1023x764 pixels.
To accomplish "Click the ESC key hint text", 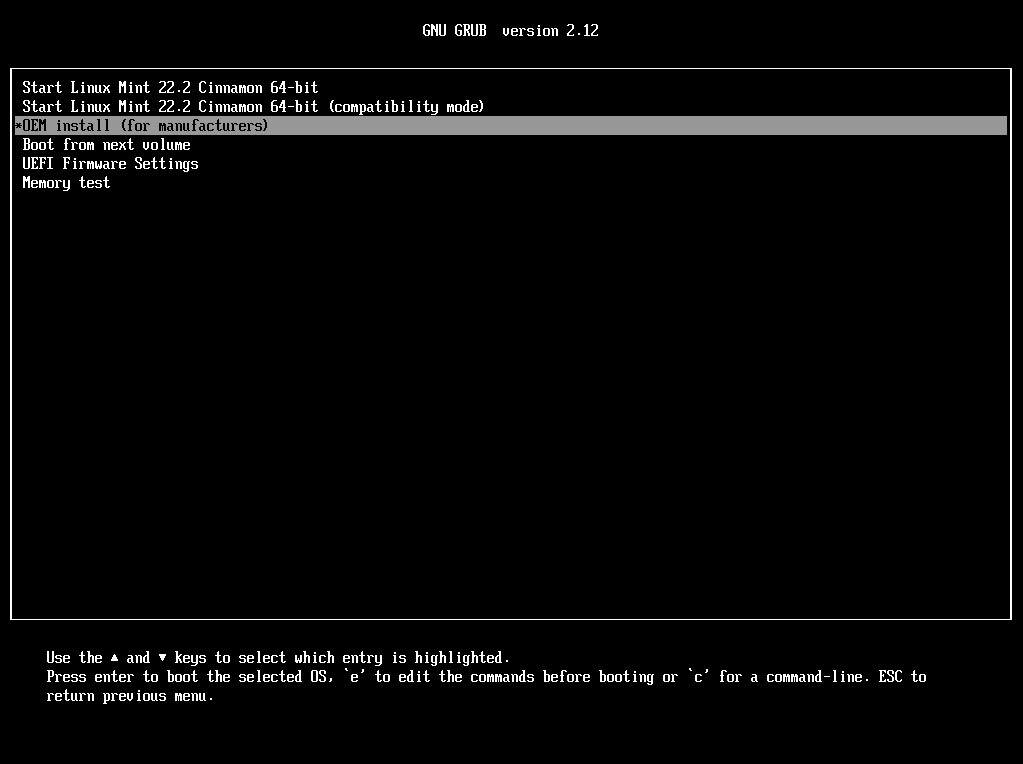I will 890,677.
